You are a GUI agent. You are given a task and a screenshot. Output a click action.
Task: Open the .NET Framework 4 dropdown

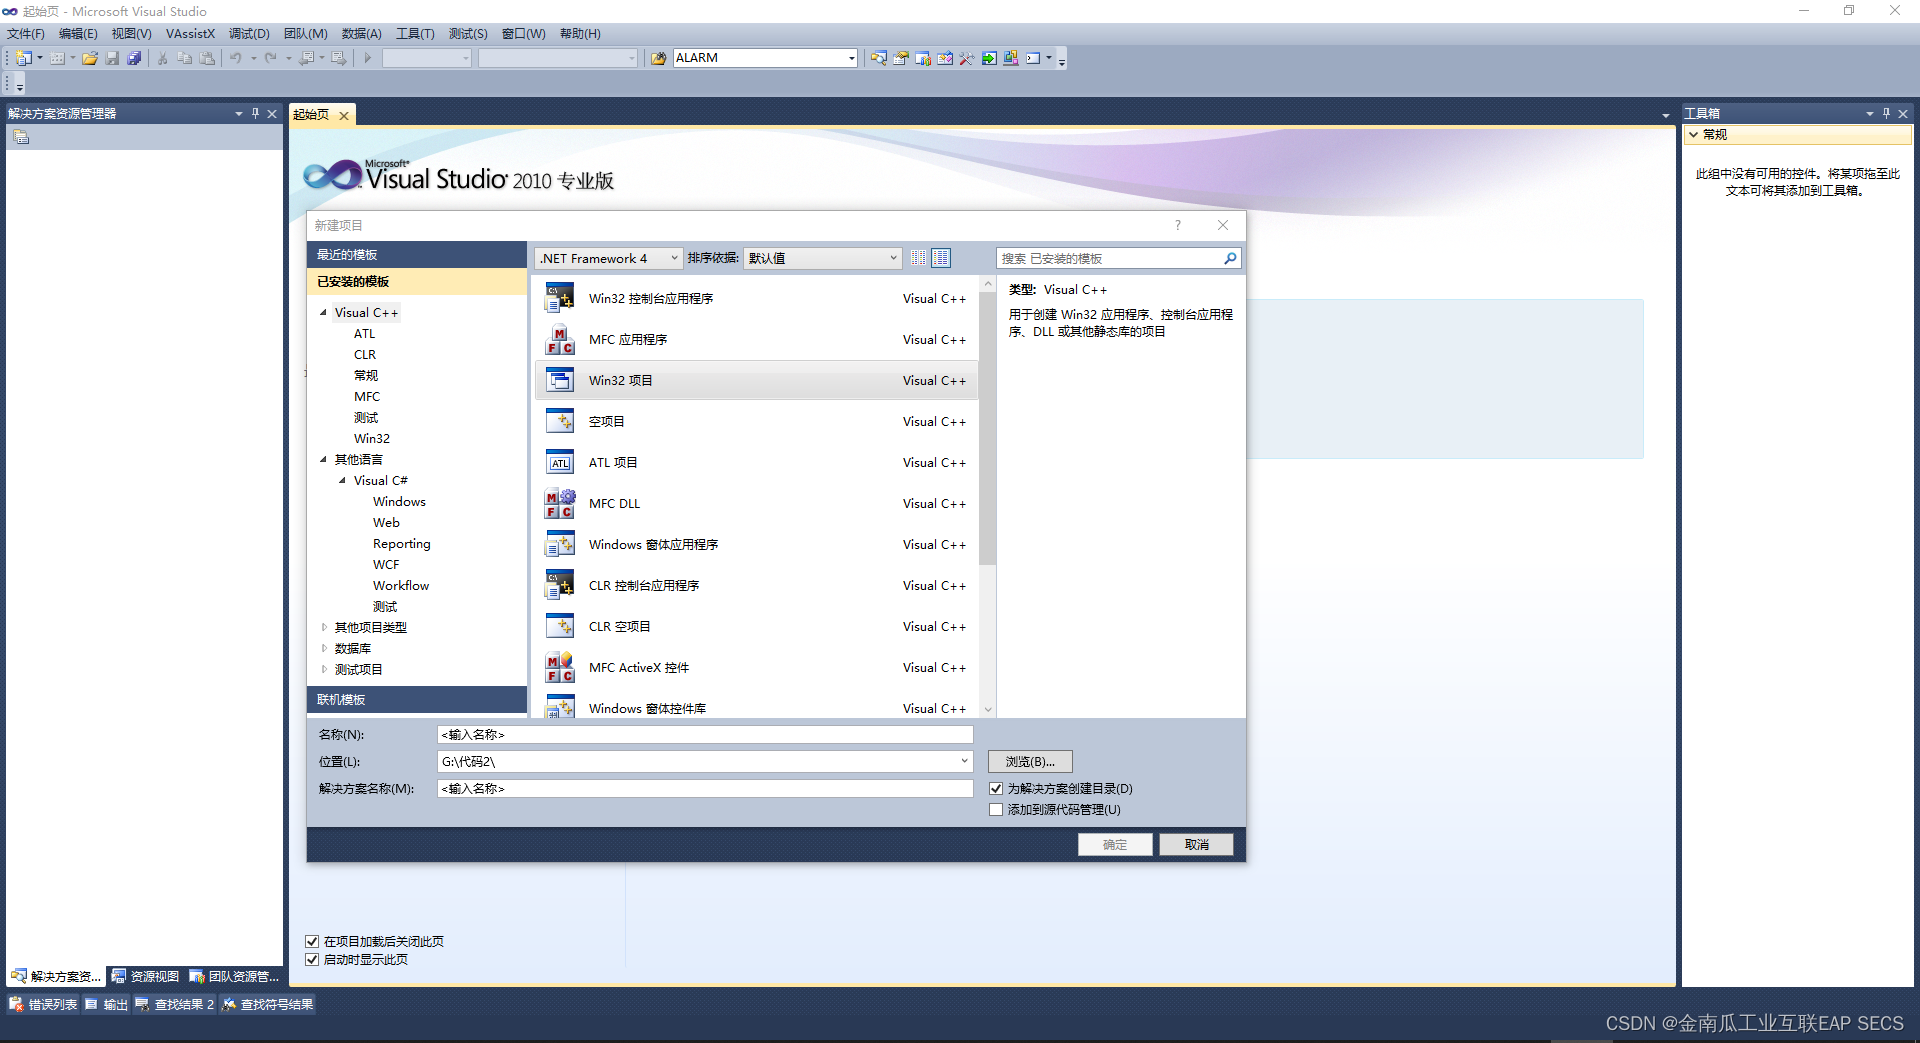[x=609, y=258]
